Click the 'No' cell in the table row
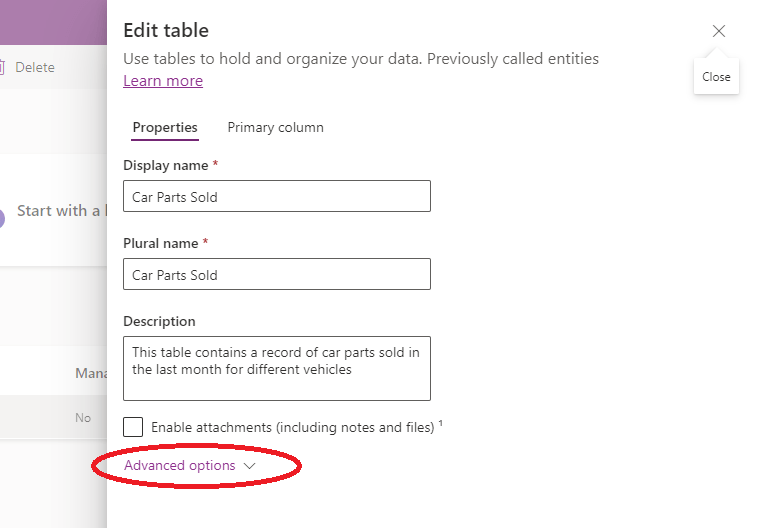The image size is (769, 528). click(x=83, y=418)
